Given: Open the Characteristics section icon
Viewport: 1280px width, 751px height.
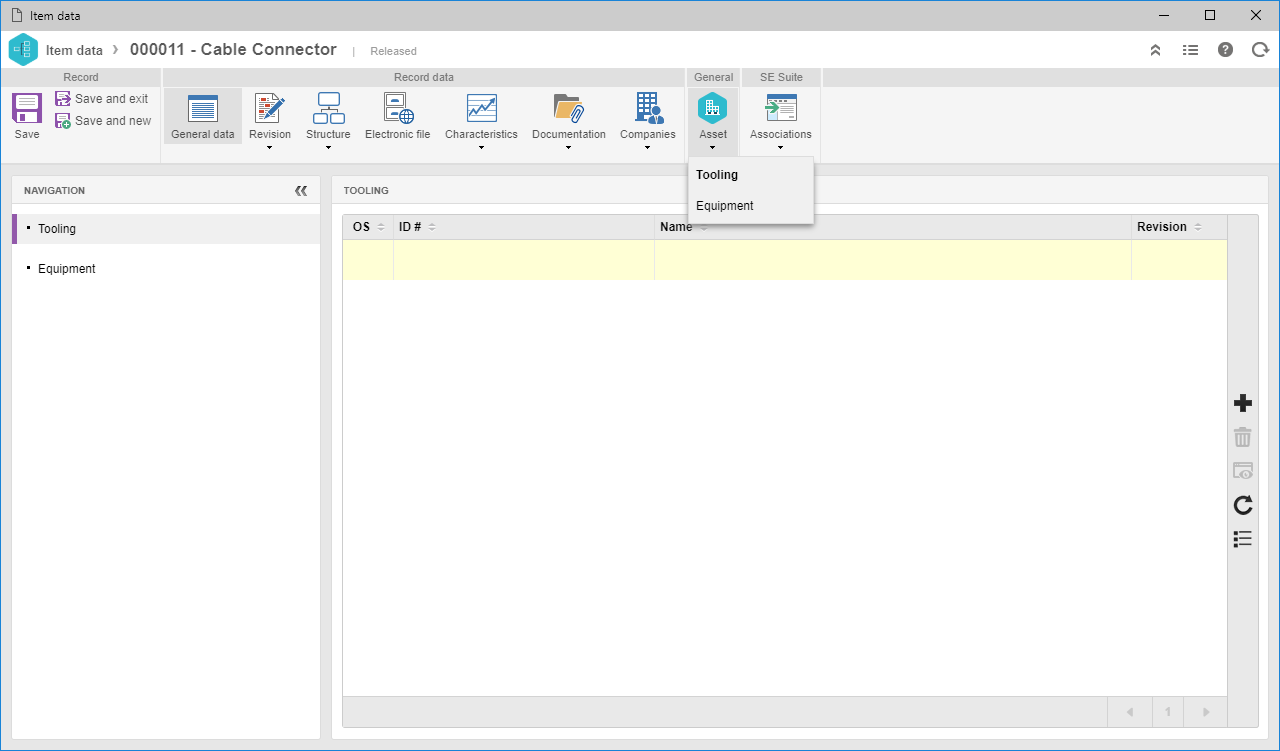Looking at the screenshot, I should pos(482,108).
